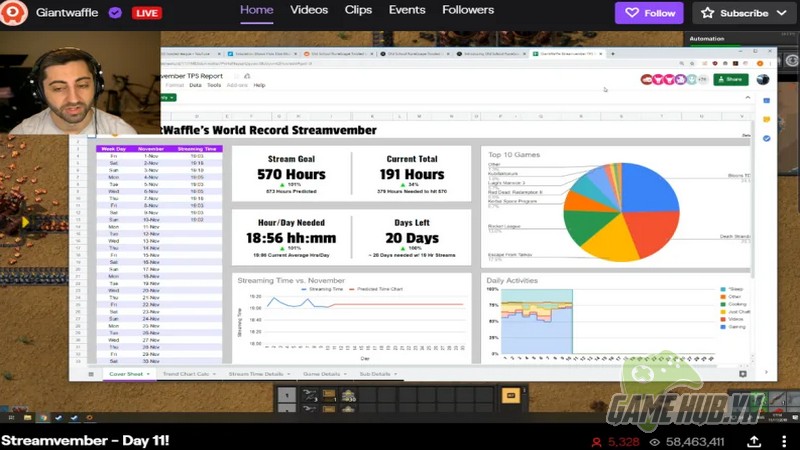Click the side panel expand arrow at bottom right
800x450 pixels.
pos(766,372)
